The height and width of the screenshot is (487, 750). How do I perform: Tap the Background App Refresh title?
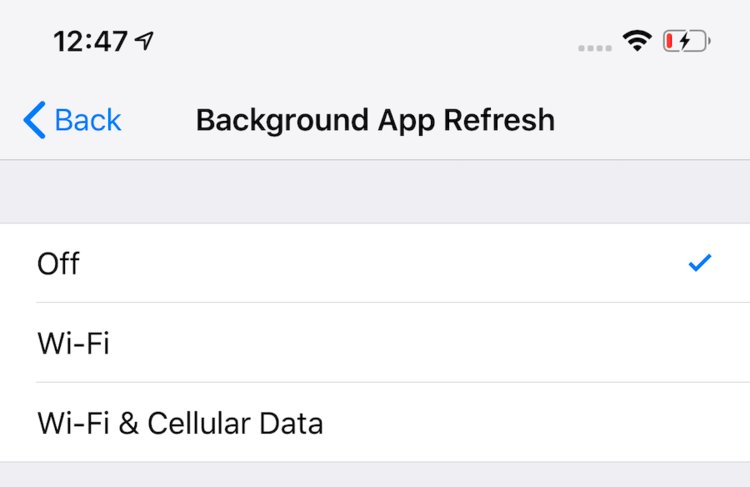tap(375, 121)
